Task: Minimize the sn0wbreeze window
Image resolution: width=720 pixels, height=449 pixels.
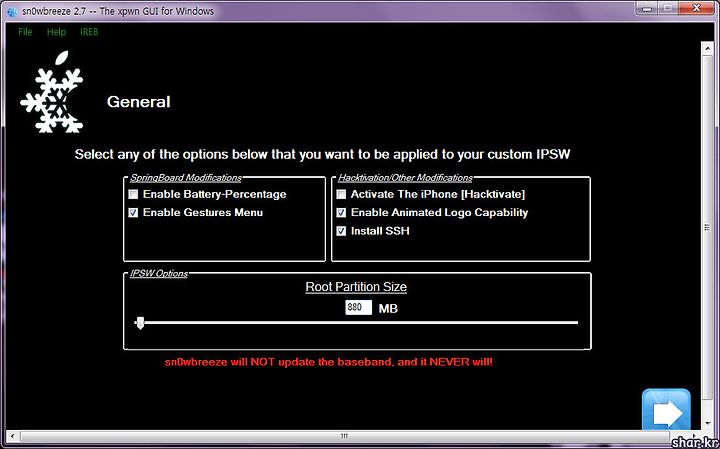Action: (647, 8)
